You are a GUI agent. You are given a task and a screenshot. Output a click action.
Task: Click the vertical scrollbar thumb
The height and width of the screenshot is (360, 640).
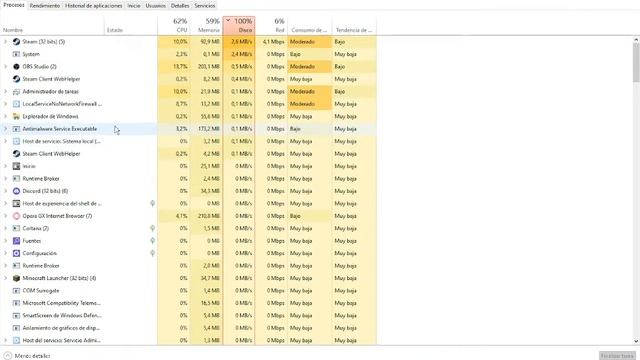pyautogui.click(x=636, y=62)
